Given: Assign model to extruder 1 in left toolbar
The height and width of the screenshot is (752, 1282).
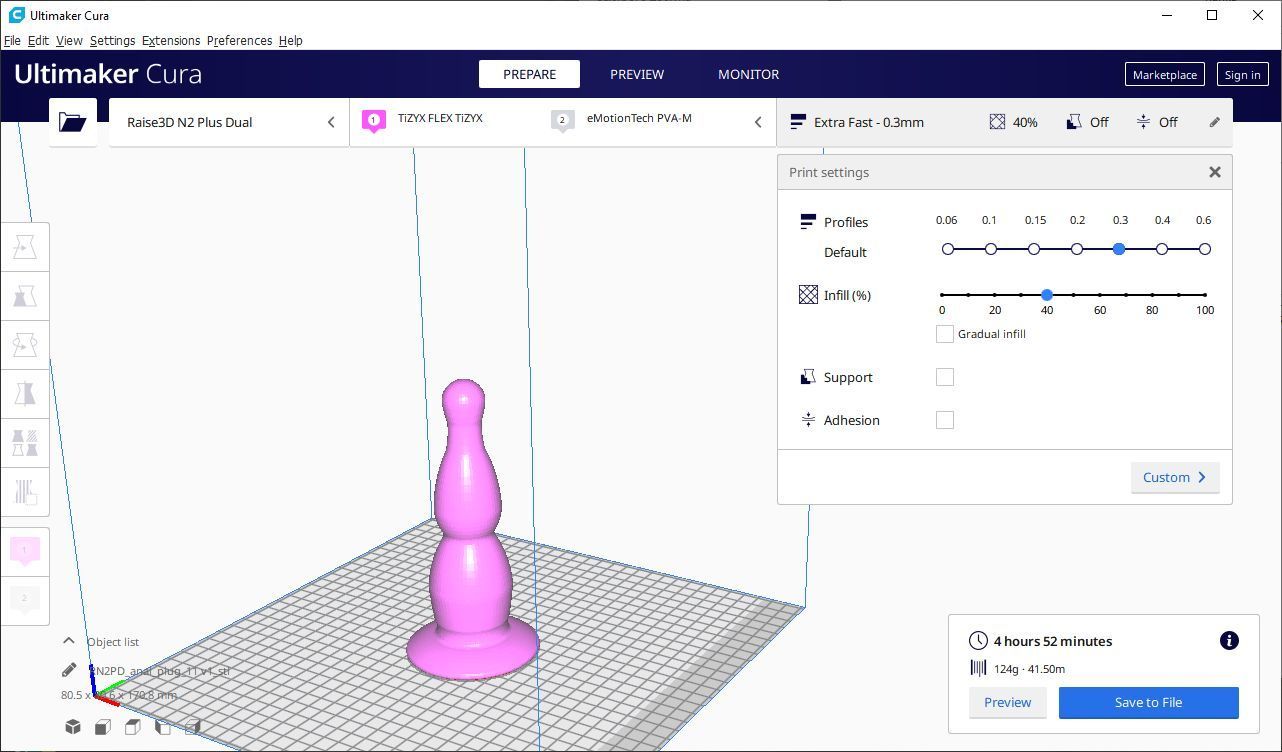Looking at the screenshot, I should [25, 550].
